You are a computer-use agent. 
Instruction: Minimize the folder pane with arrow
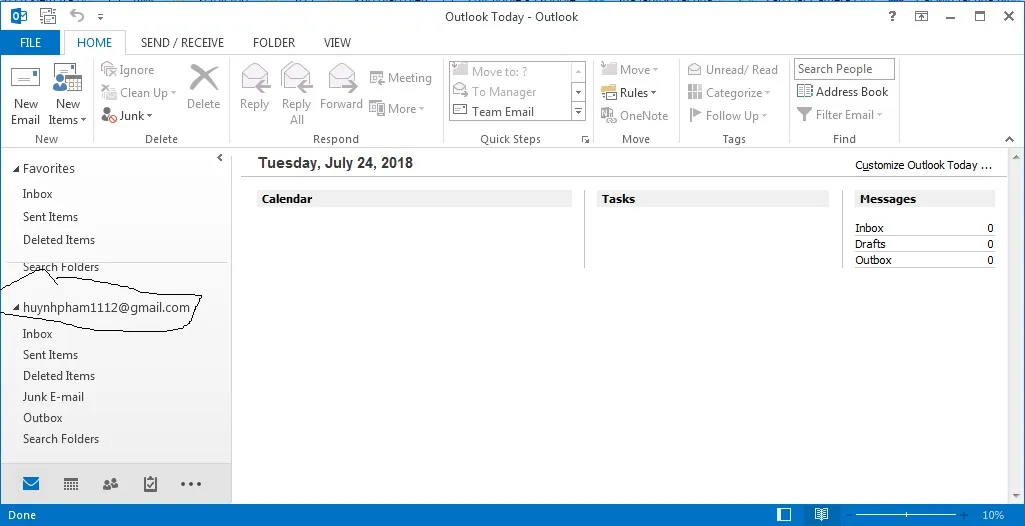(x=220, y=158)
